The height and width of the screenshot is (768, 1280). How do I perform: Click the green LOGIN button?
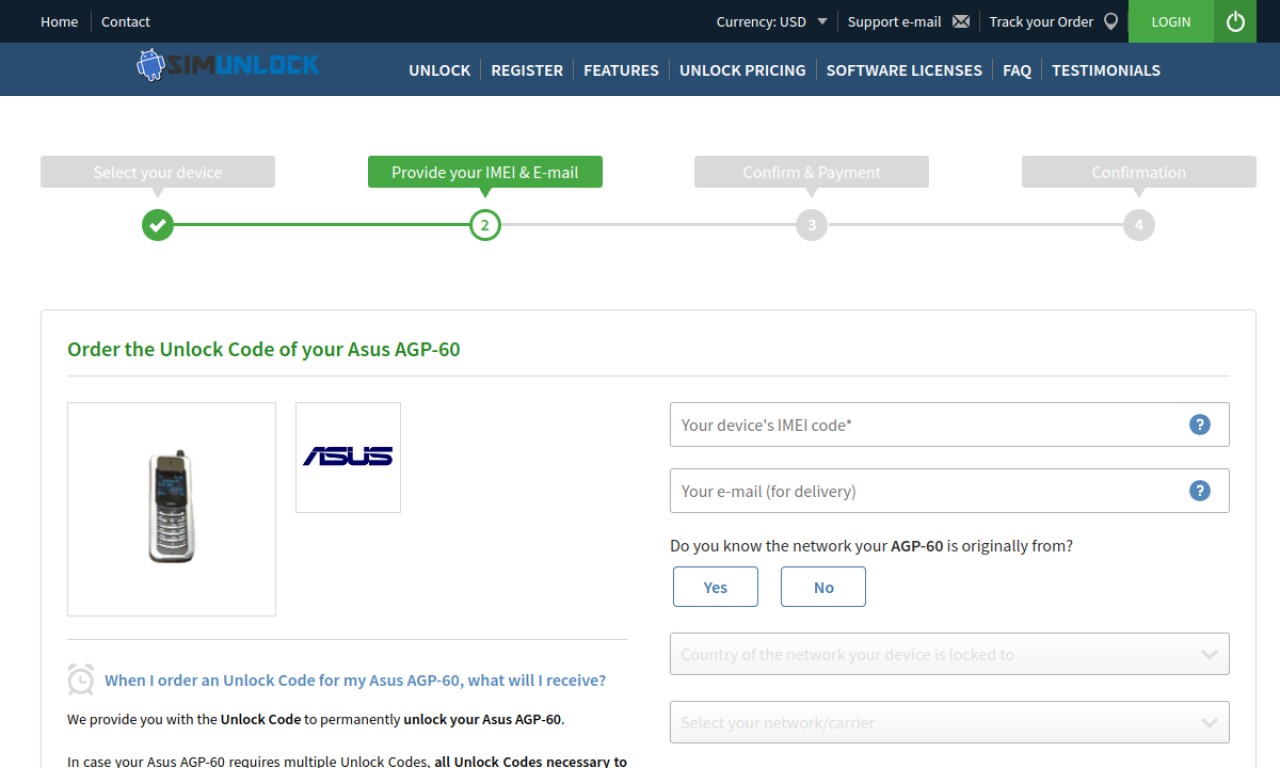[x=1171, y=21]
